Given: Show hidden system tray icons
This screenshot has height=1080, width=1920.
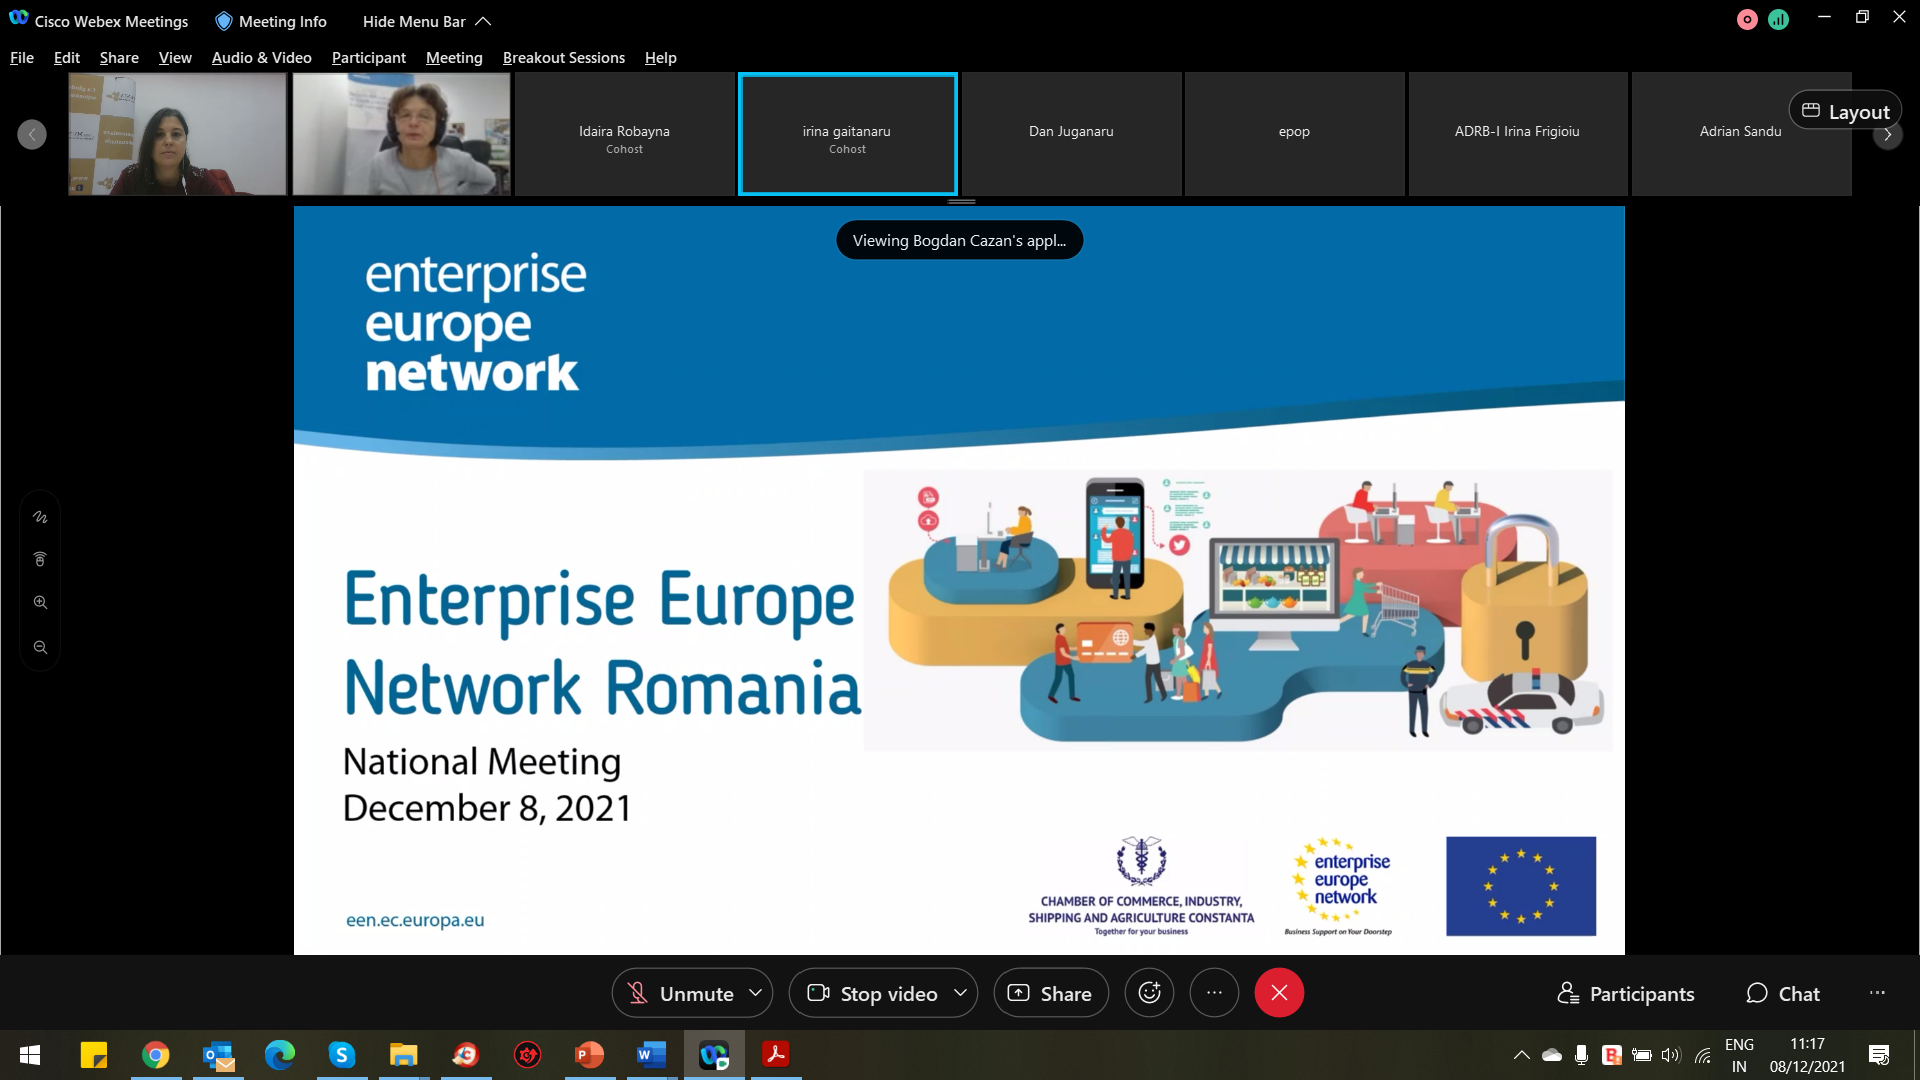Looking at the screenshot, I should 1521,1055.
